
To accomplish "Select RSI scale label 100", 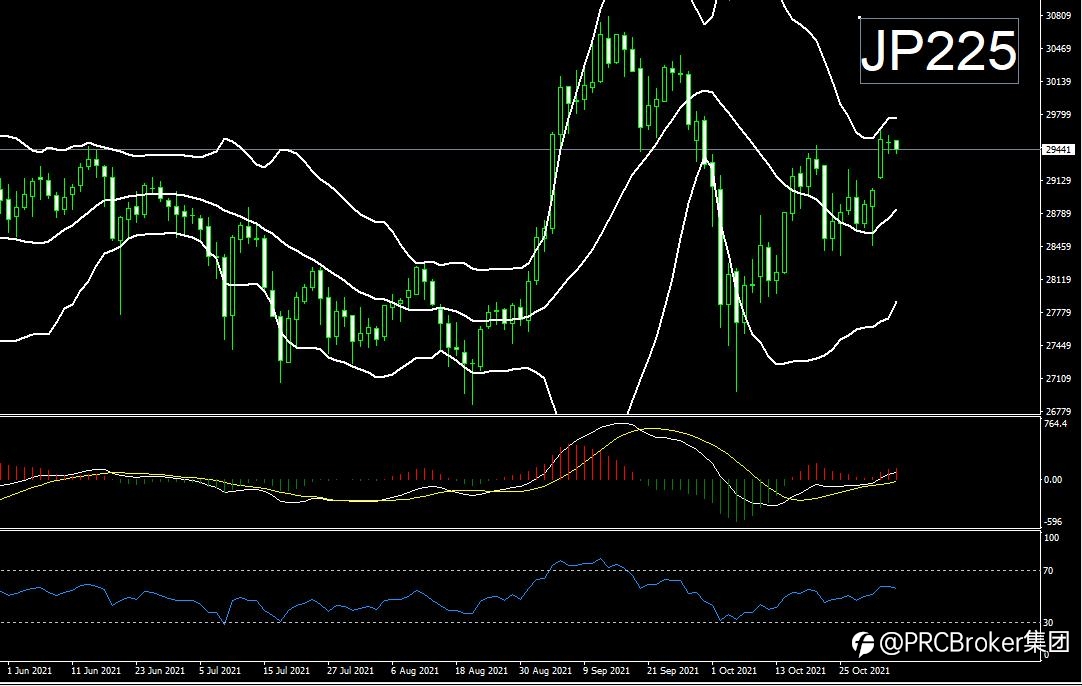I will [x=1052, y=538].
